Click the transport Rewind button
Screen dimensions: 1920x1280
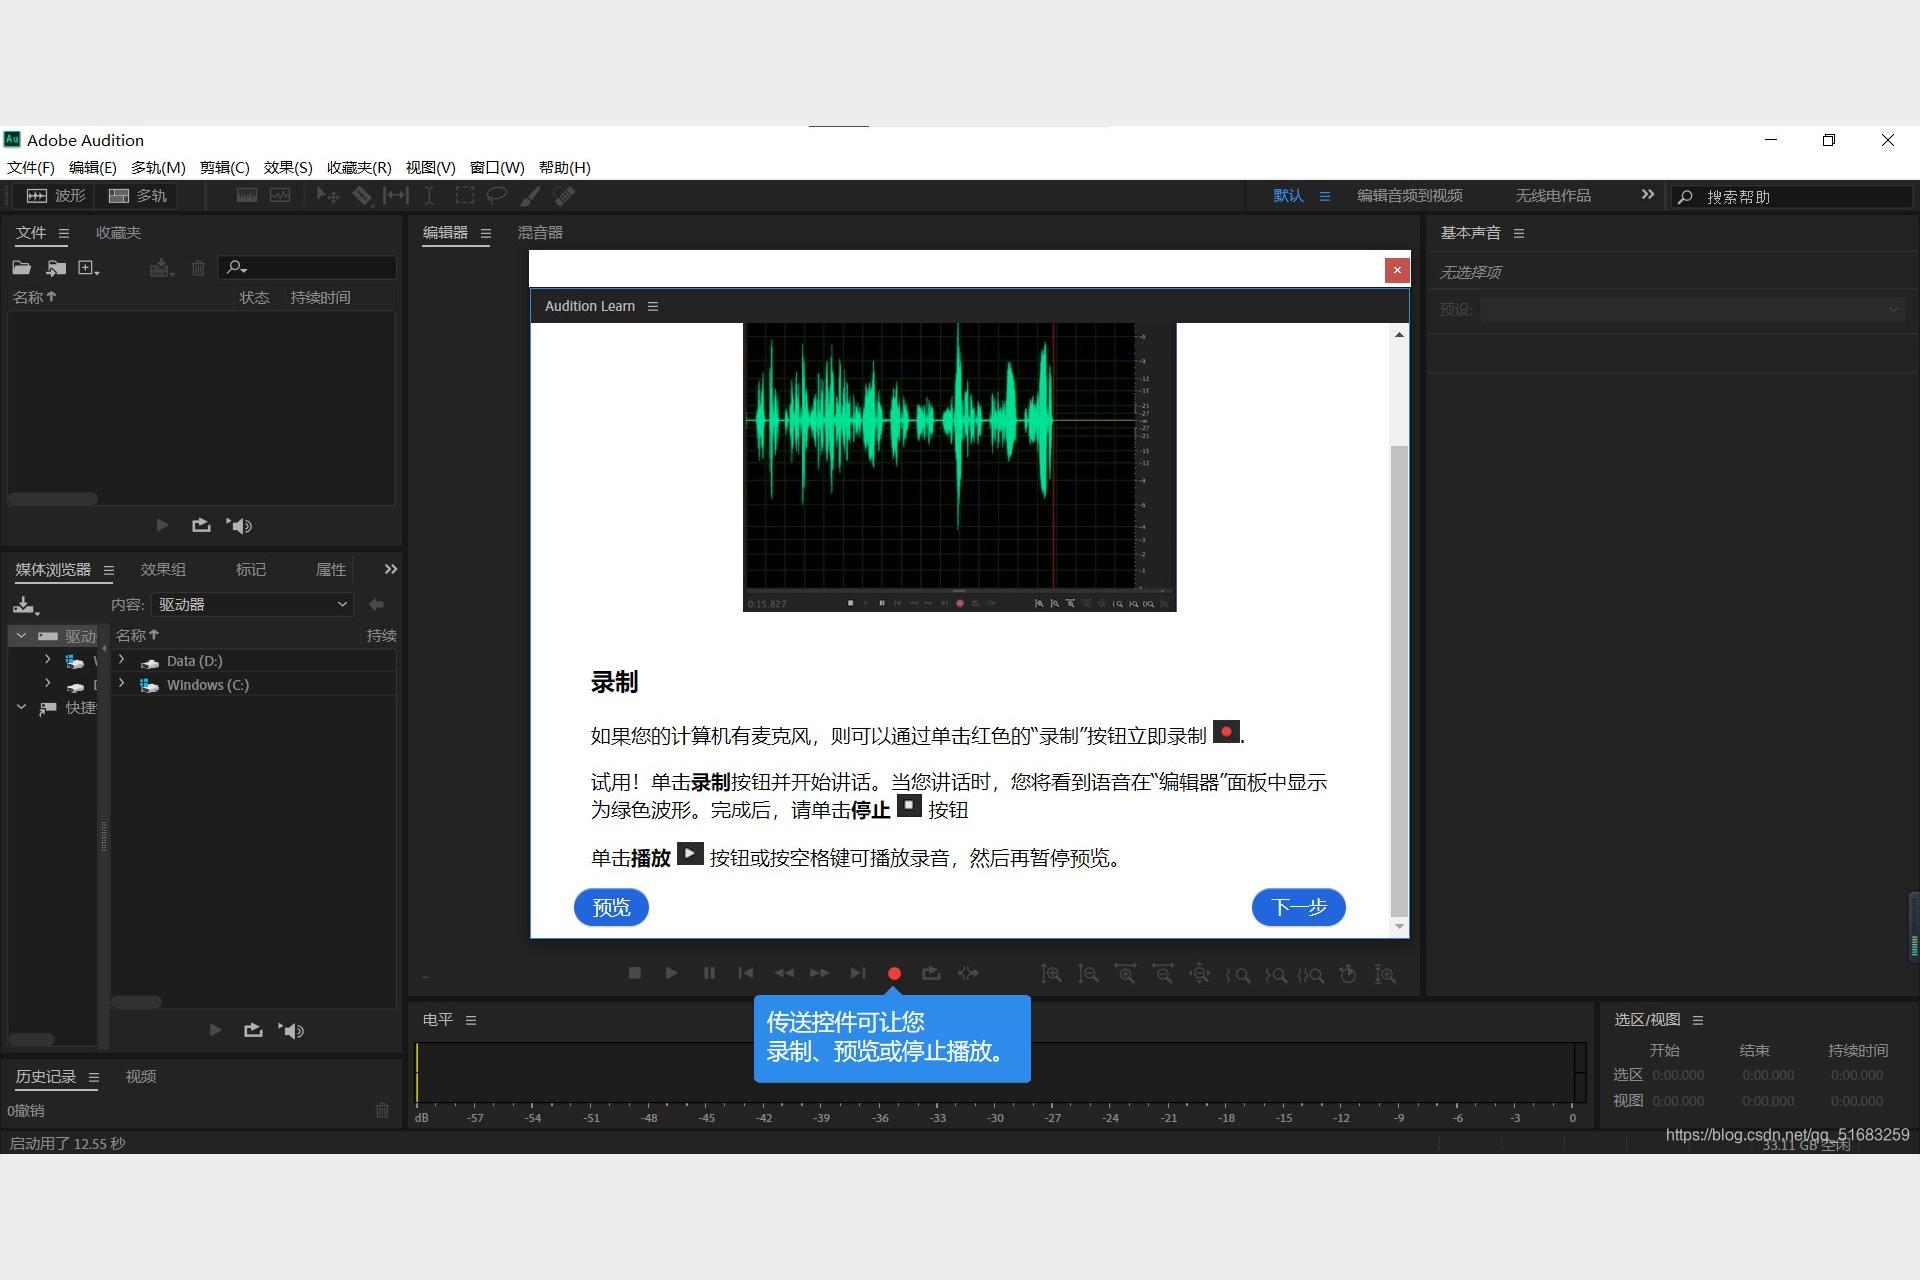click(x=784, y=973)
